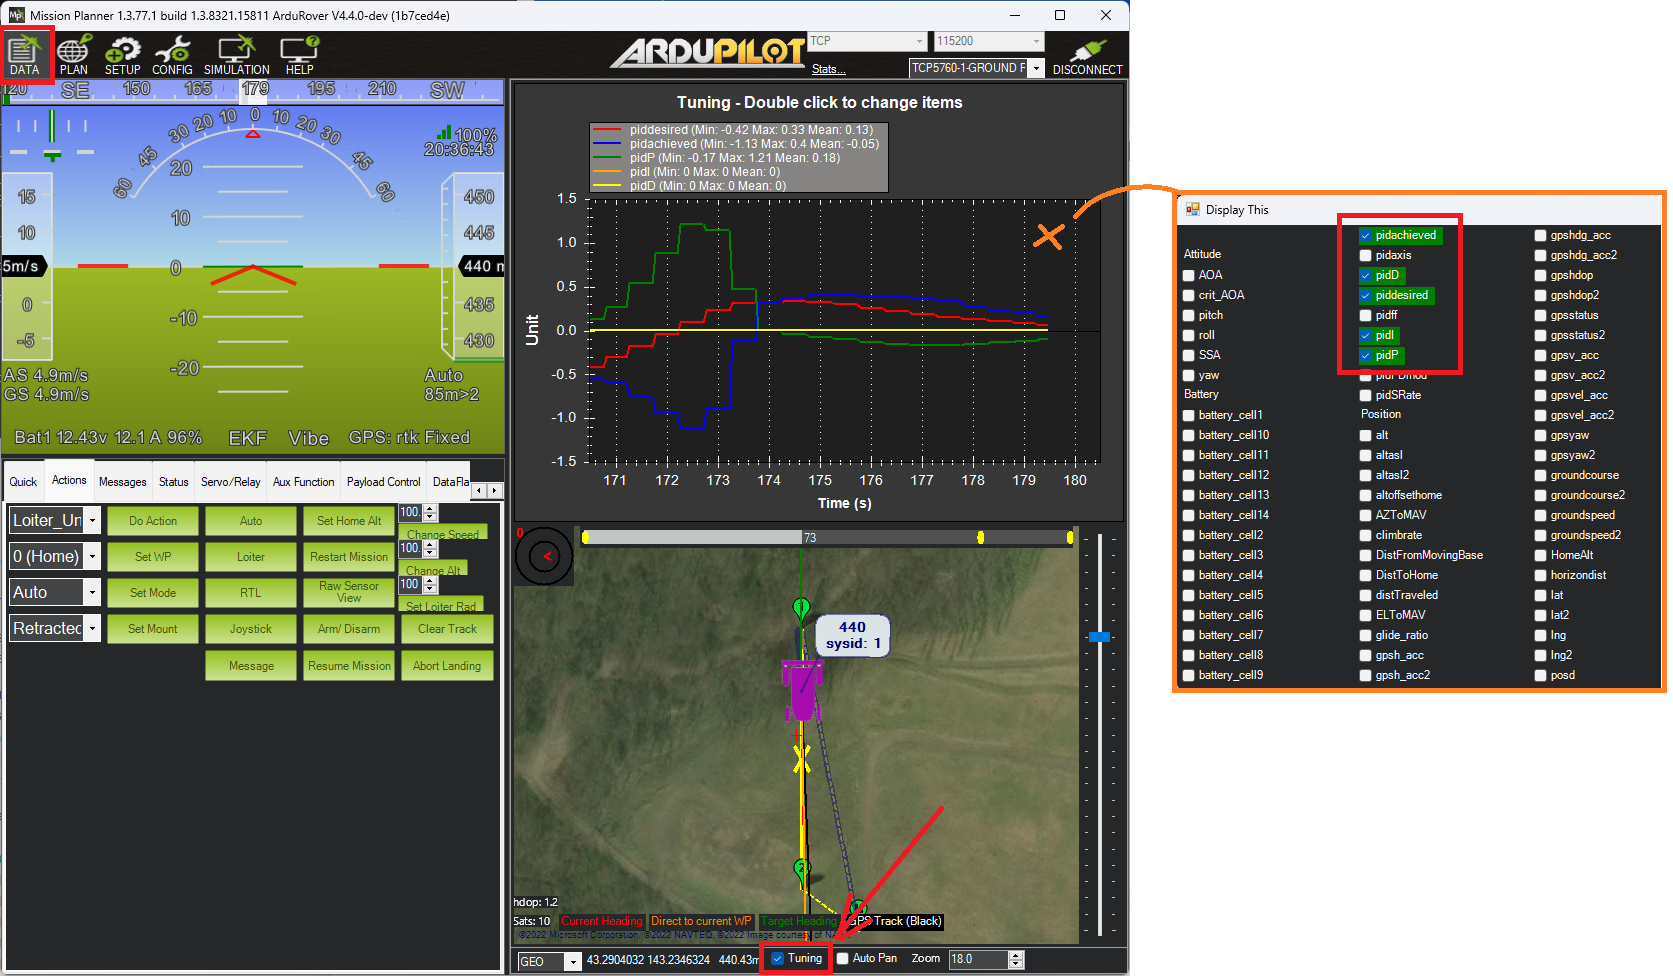Open the PLAN globe icon

(x=73, y=54)
